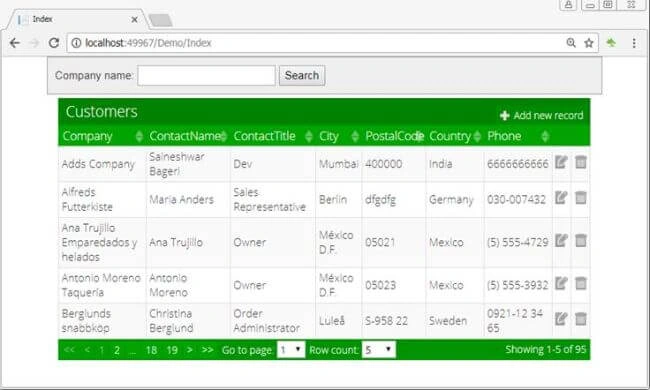Go to page 18
The width and height of the screenshot is (650, 390).
coord(151,350)
